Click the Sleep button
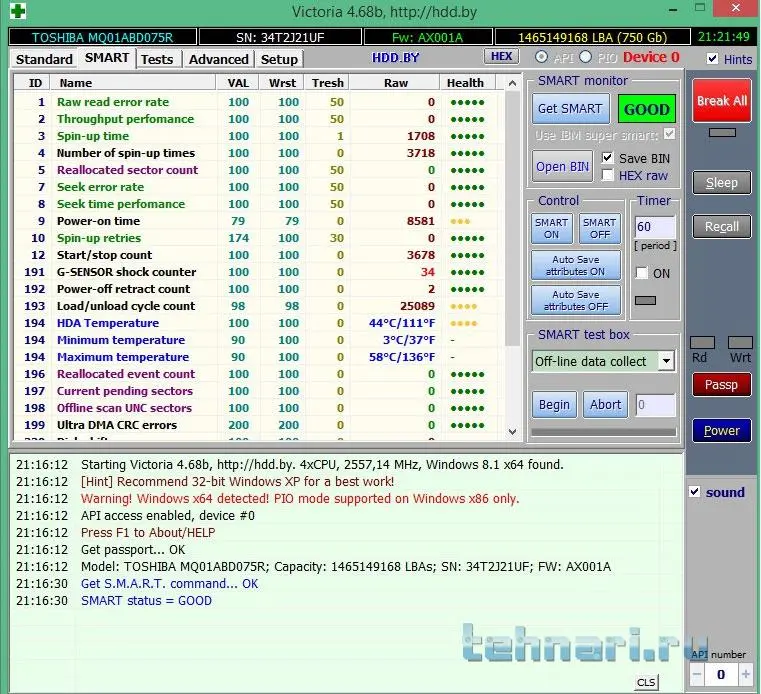Screen dimensions: 761x694 722,182
